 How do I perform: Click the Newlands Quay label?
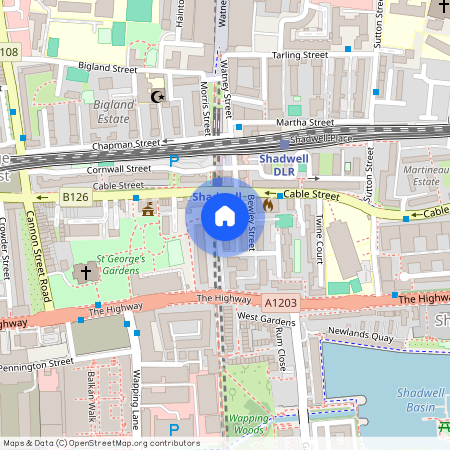click(x=361, y=334)
